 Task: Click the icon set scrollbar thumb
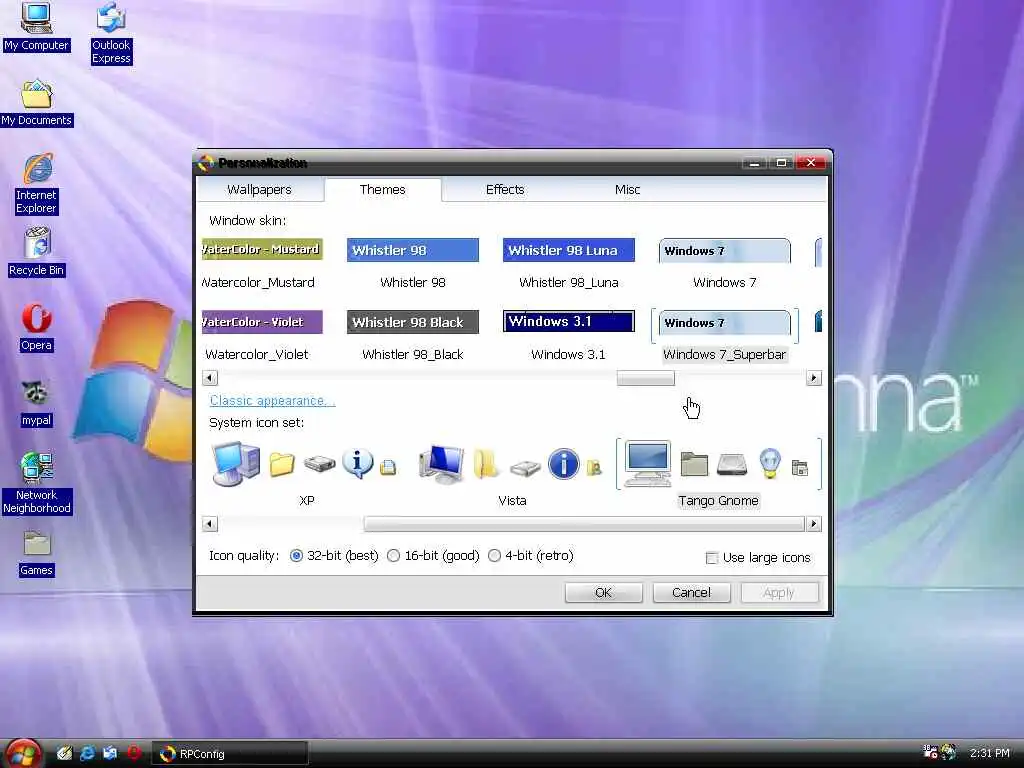(x=584, y=524)
